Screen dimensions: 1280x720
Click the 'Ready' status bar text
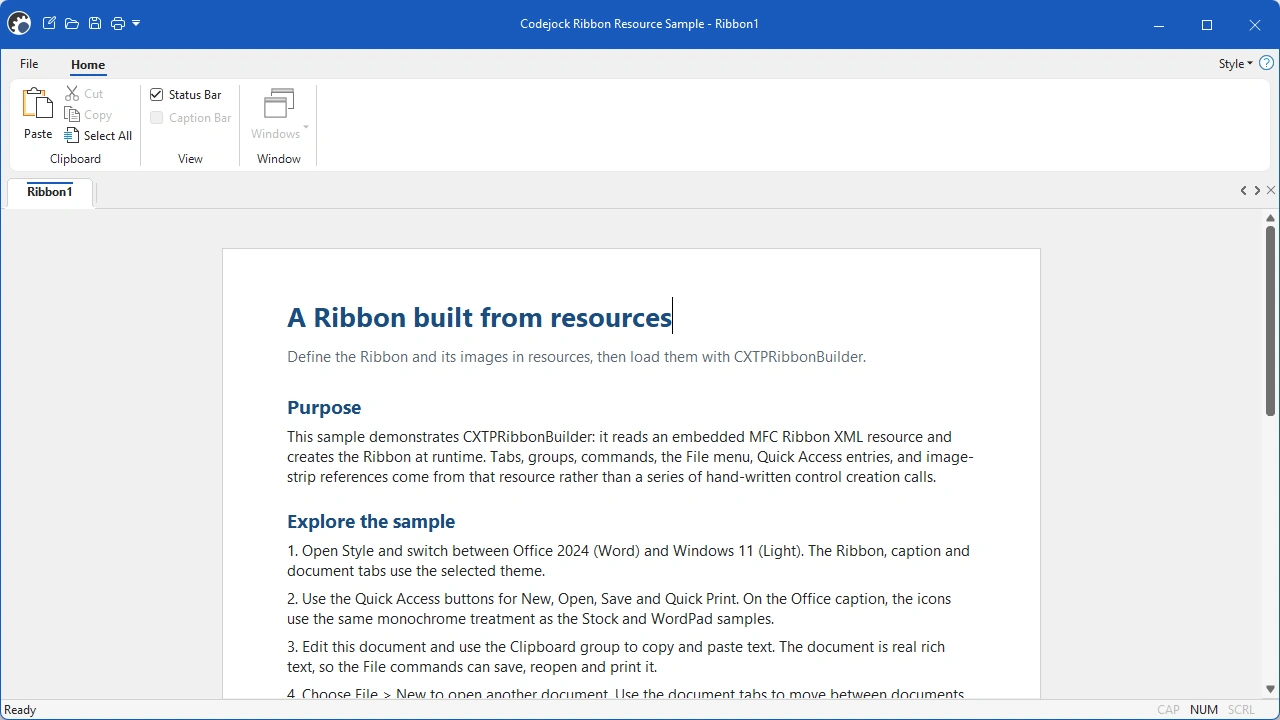[x=20, y=710]
